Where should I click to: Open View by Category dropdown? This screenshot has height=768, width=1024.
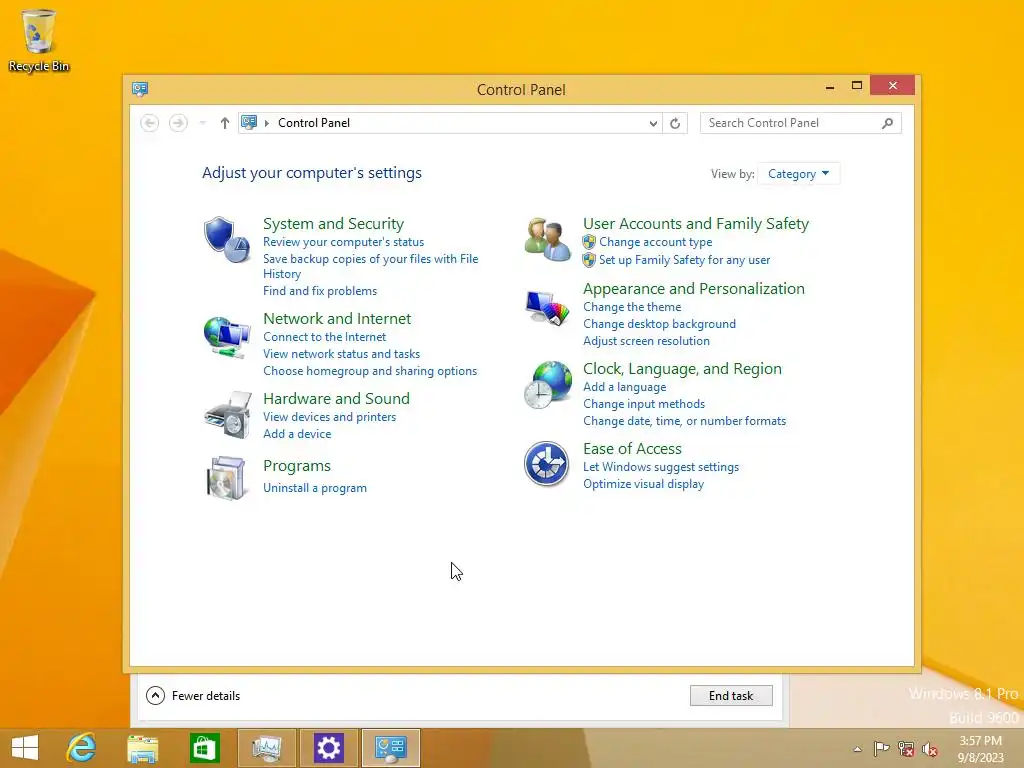pyautogui.click(x=799, y=174)
